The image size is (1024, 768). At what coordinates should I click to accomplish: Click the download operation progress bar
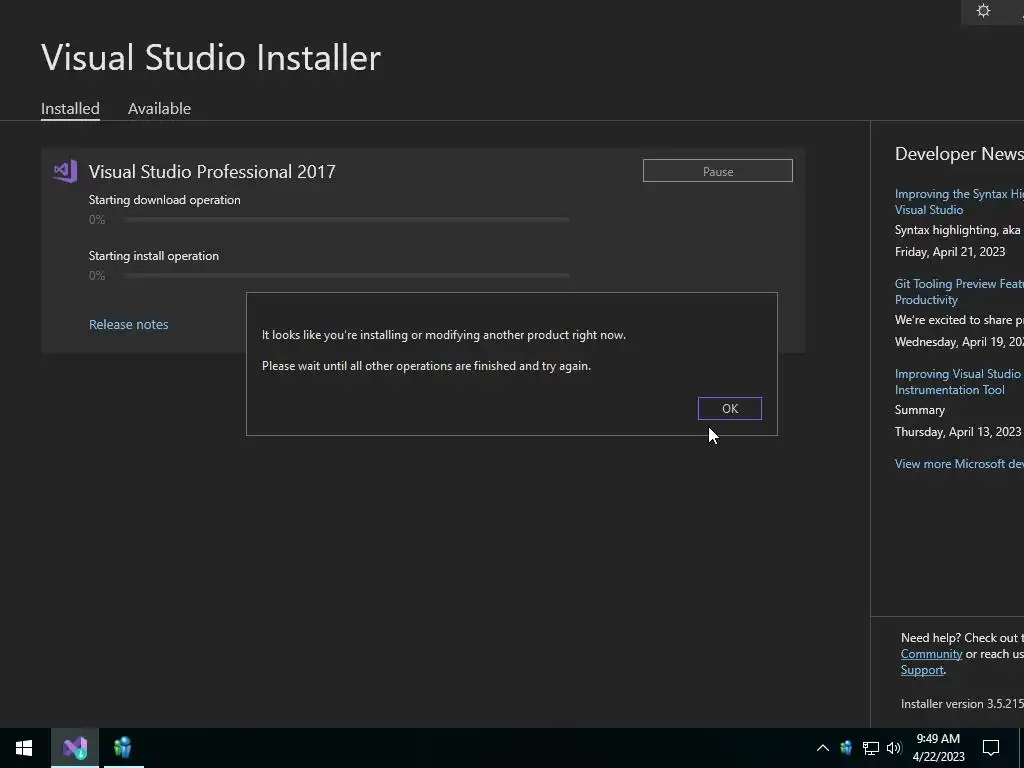tap(346, 220)
